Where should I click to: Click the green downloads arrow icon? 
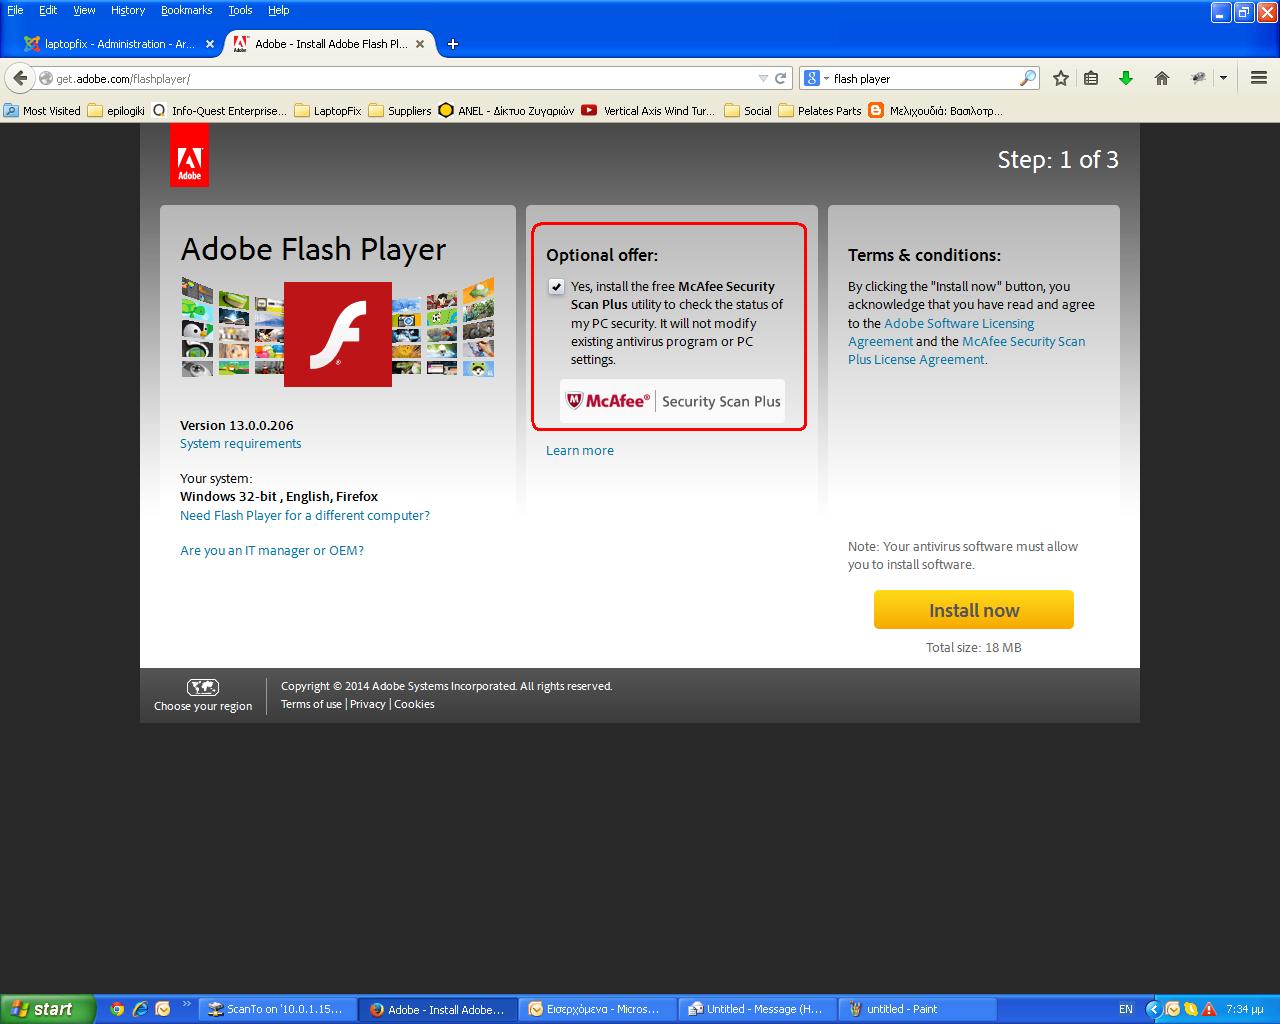click(1126, 78)
